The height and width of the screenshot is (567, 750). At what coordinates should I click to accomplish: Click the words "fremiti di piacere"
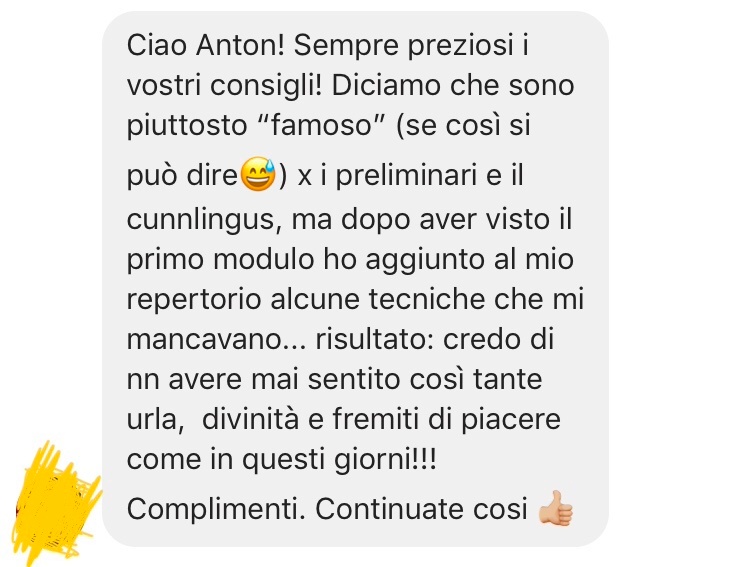tap(446, 419)
